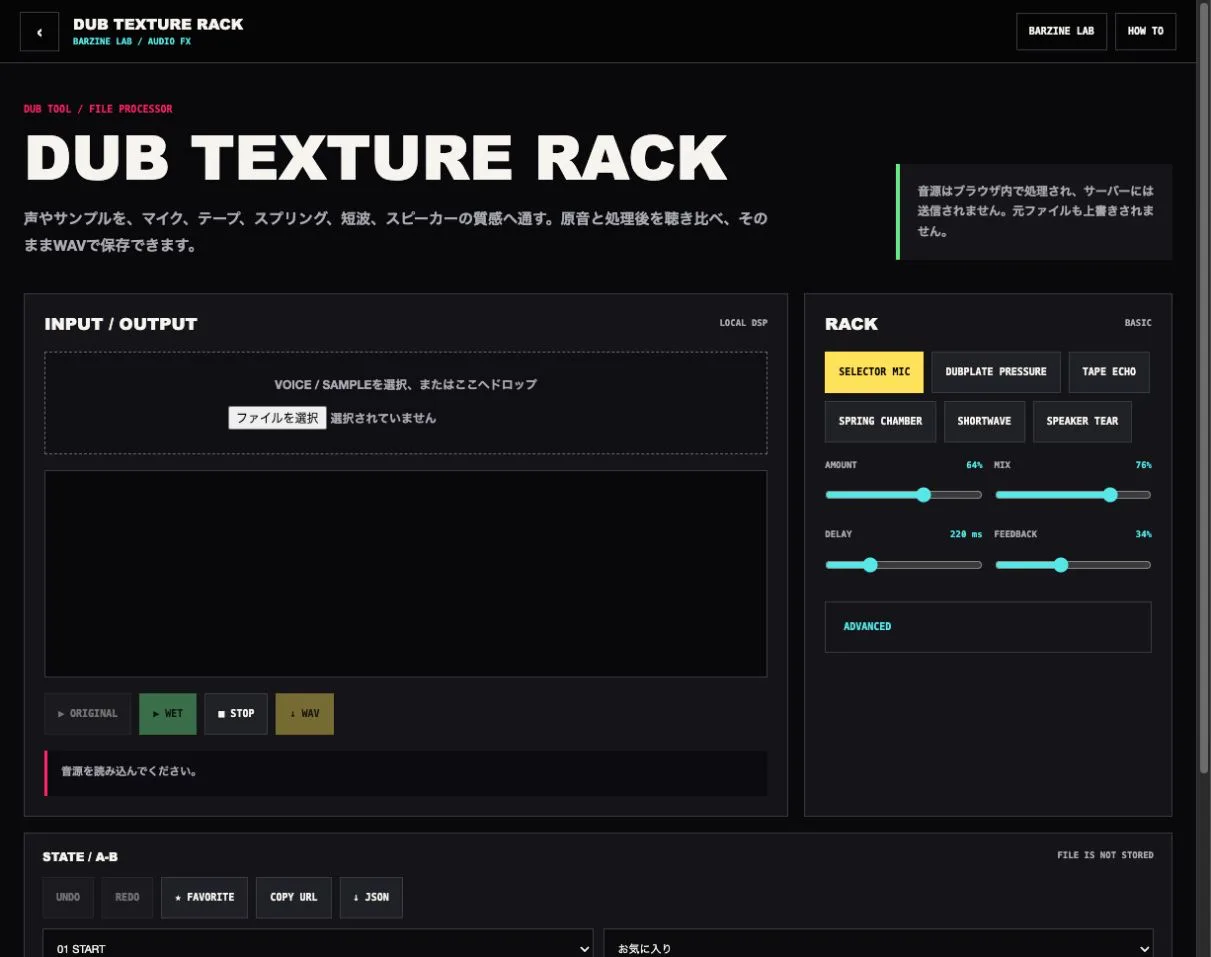Image resolution: width=1211 pixels, height=957 pixels.
Task: Adjust the DELAY slider
Action: coord(903,565)
